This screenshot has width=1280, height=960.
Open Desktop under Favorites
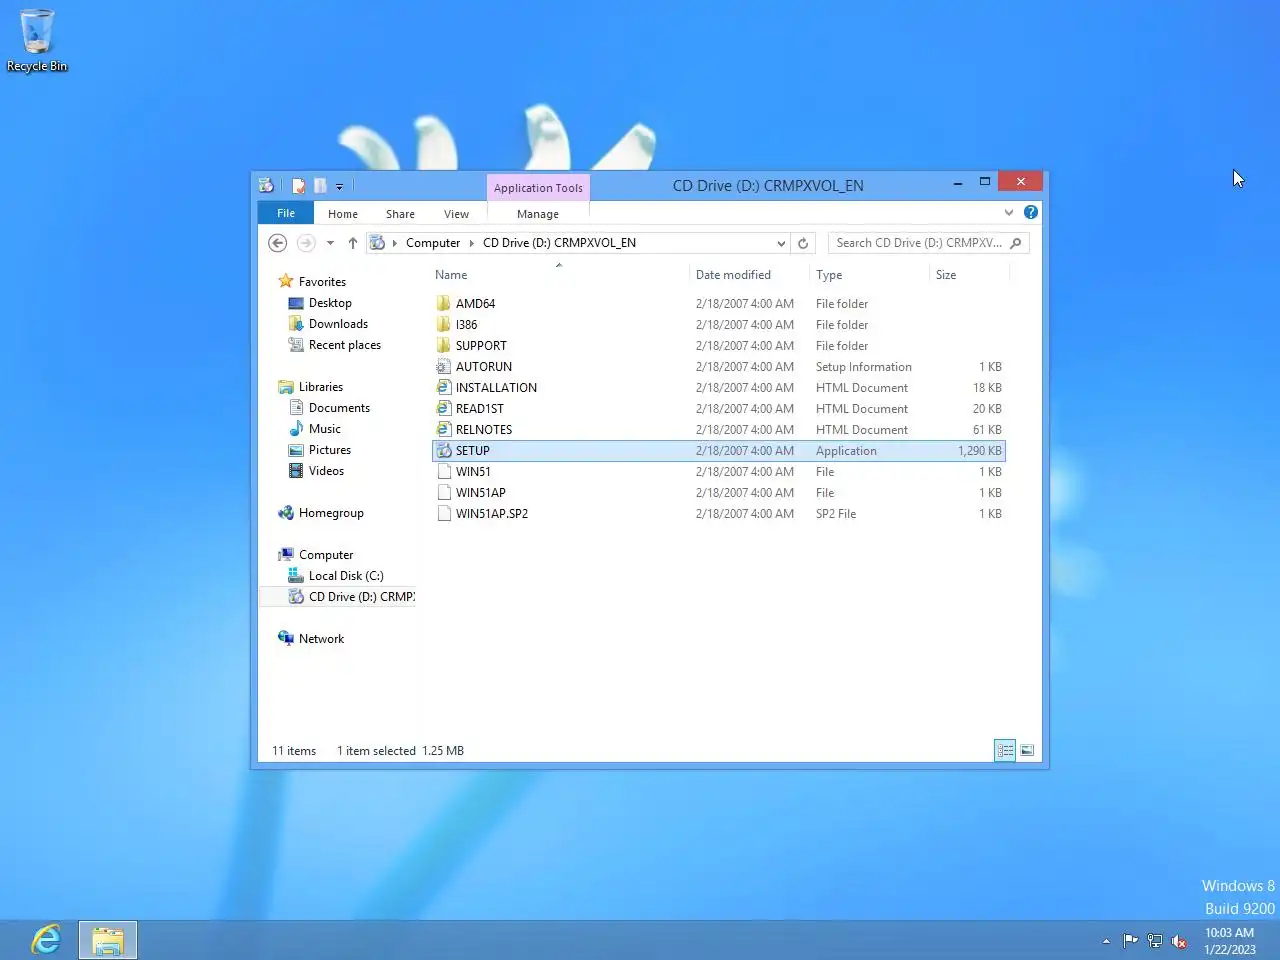point(330,303)
